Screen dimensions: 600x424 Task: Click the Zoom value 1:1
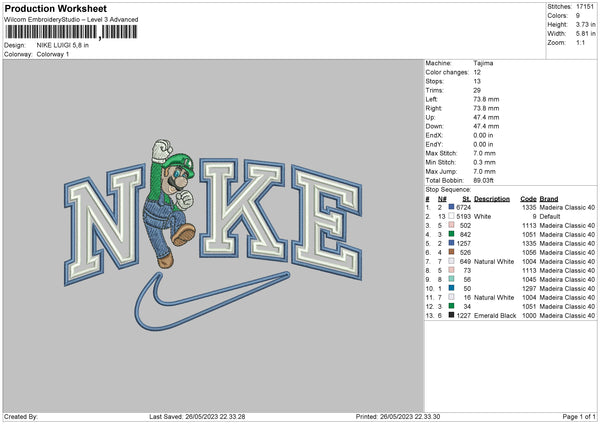click(x=580, y=42)
